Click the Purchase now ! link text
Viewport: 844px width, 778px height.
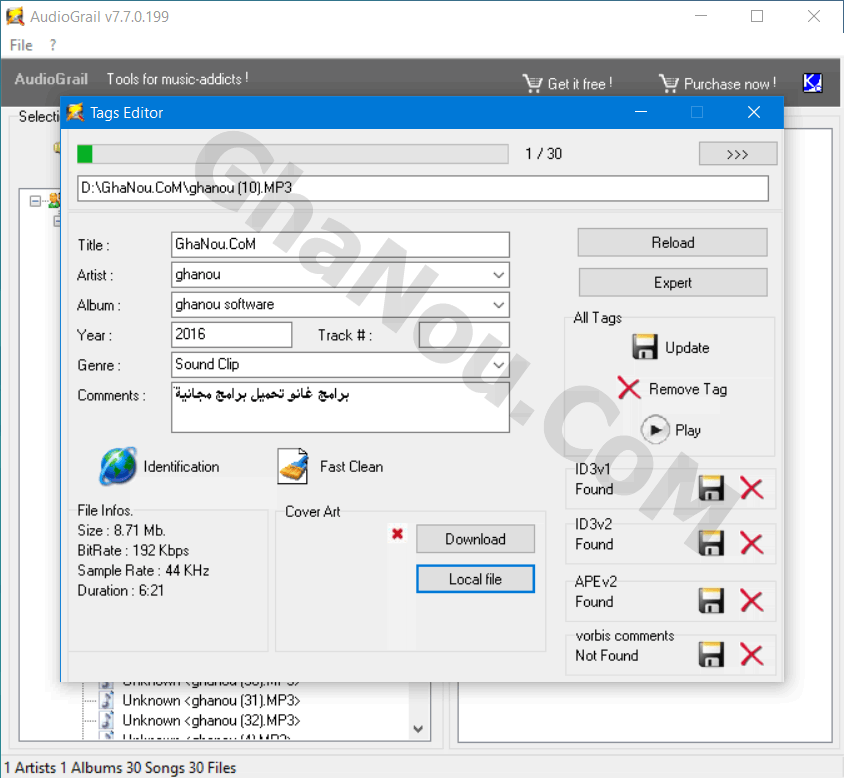point(730,84)
